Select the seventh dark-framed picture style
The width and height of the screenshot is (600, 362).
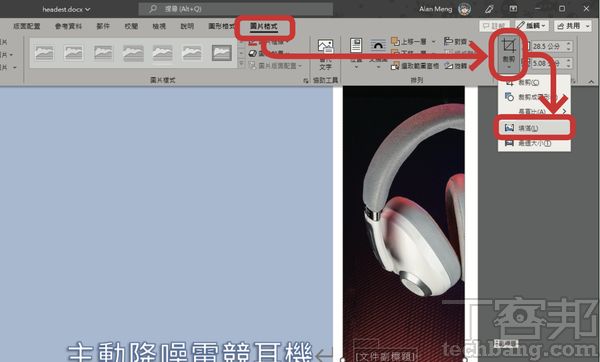222,53
